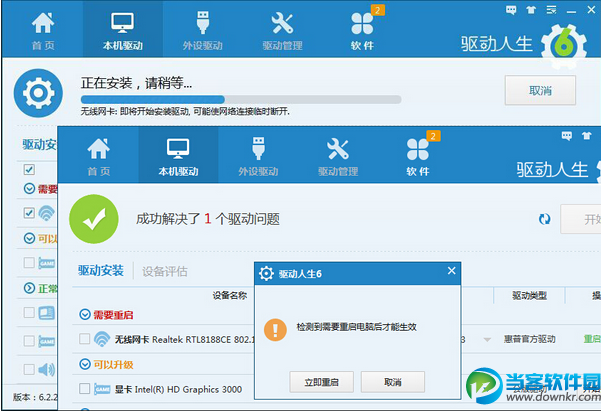
Task: Open 首页 home tab in back window
Action: point(43,30)
